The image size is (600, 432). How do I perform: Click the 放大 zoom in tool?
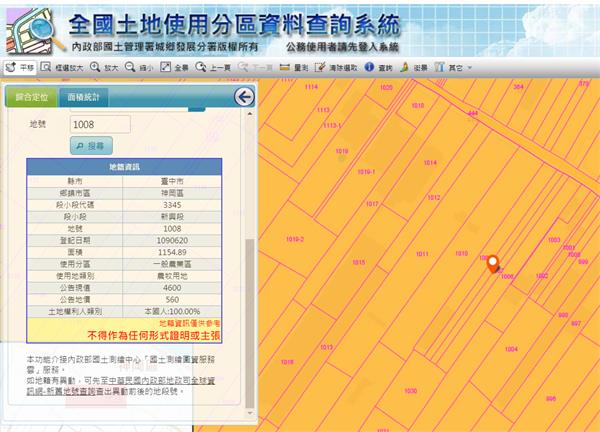pyautogui.click(x=106, y=68)
